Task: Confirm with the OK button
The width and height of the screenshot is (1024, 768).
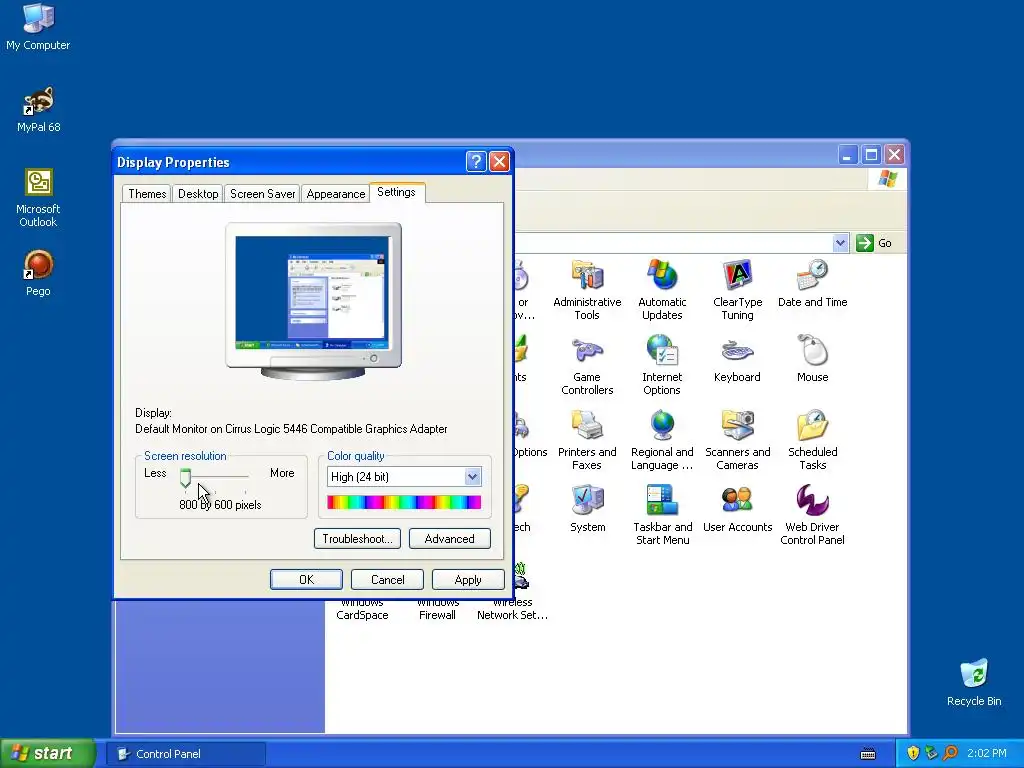Action: point(306,579)
